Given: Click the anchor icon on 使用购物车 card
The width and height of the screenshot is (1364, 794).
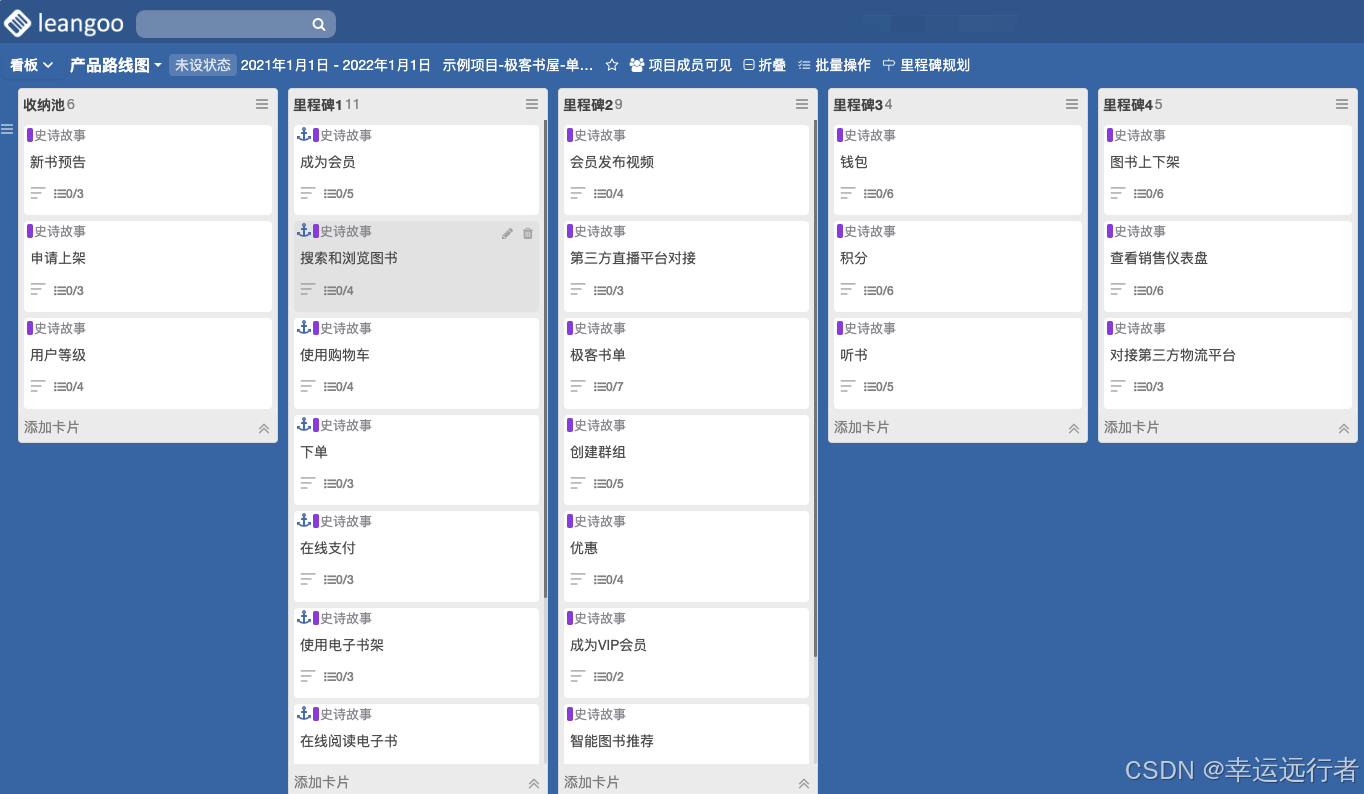Looking at the screenshot, I should [x=304, y=327].
